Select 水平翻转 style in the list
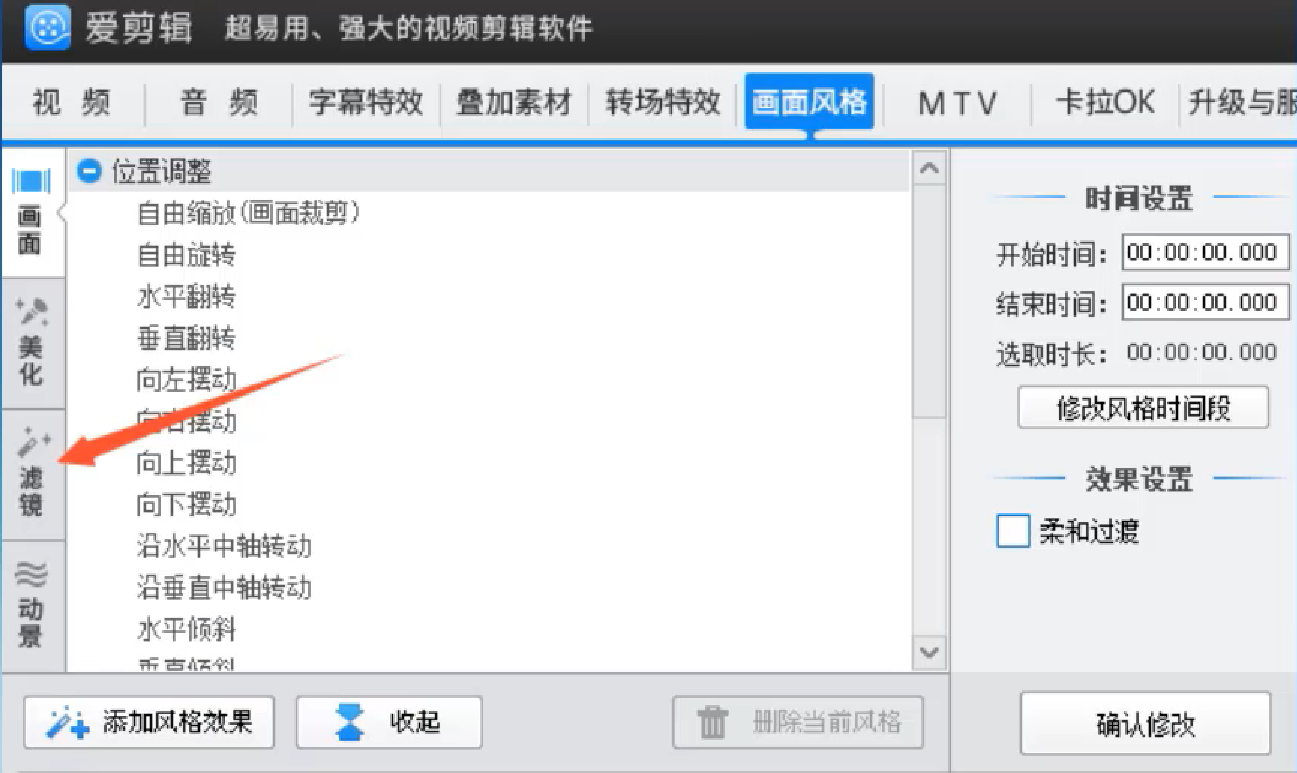The image size is (1297, 773). 186,297
